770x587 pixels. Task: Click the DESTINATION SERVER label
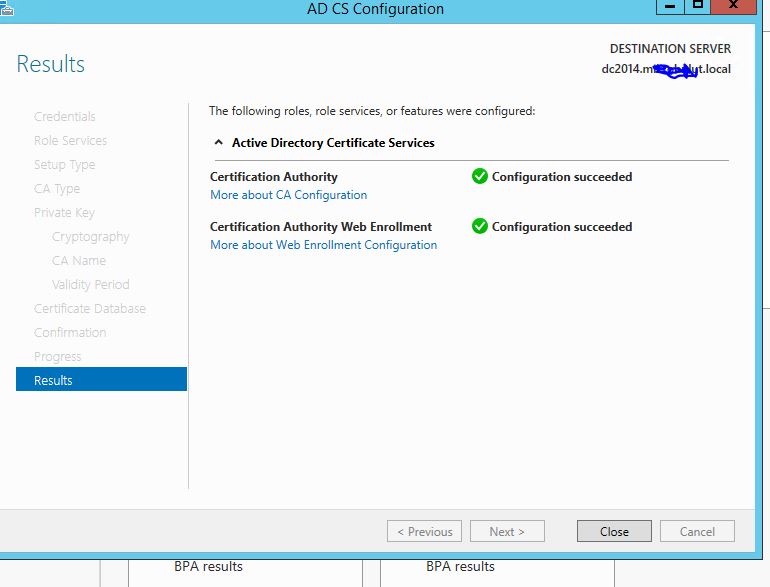click(670, 49)
